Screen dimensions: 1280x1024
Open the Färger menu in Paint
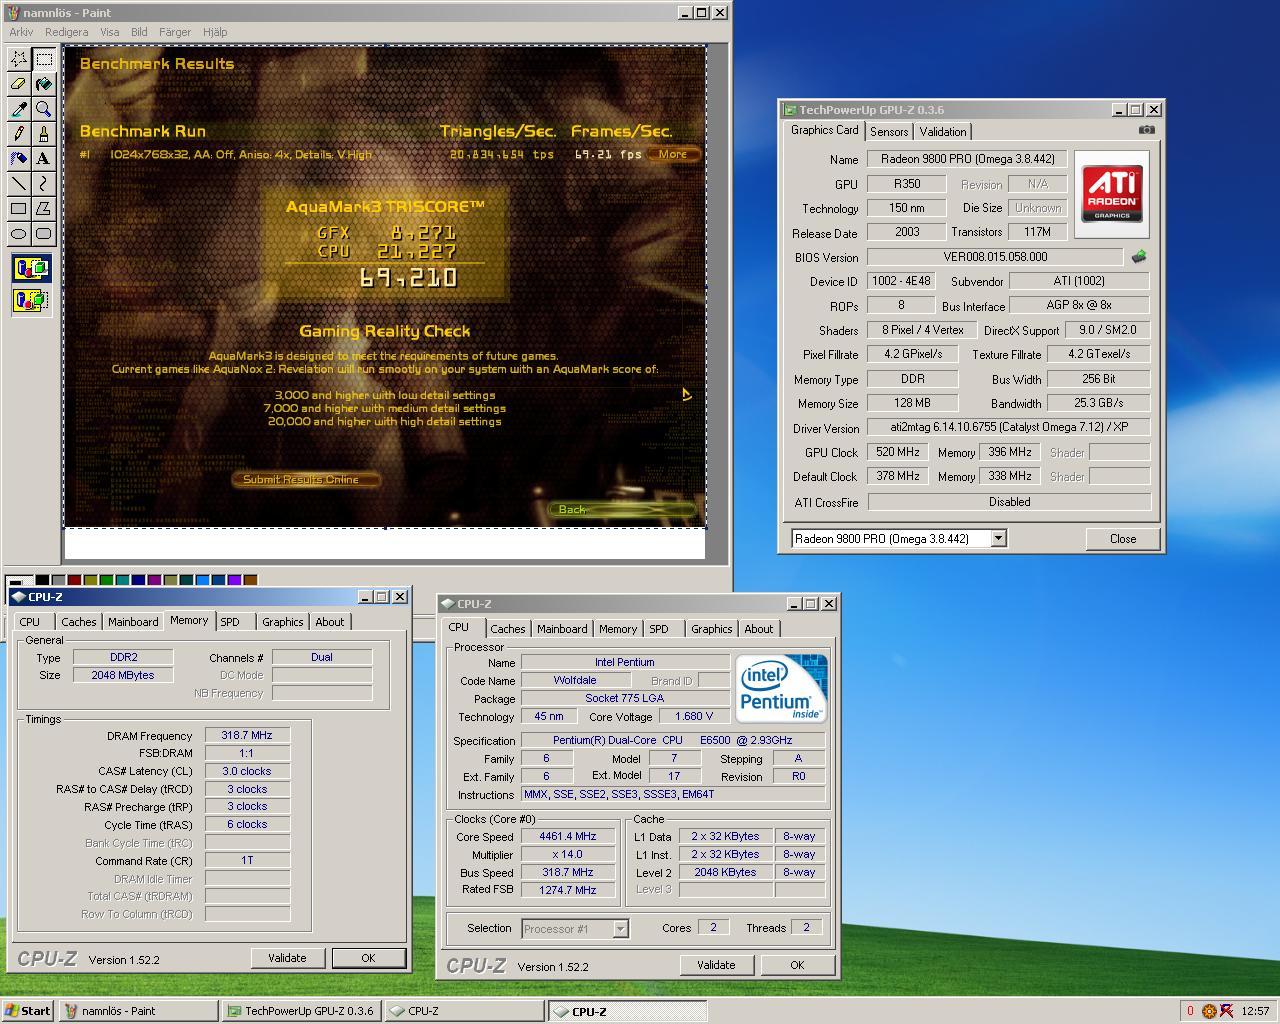tap(175, 32)
